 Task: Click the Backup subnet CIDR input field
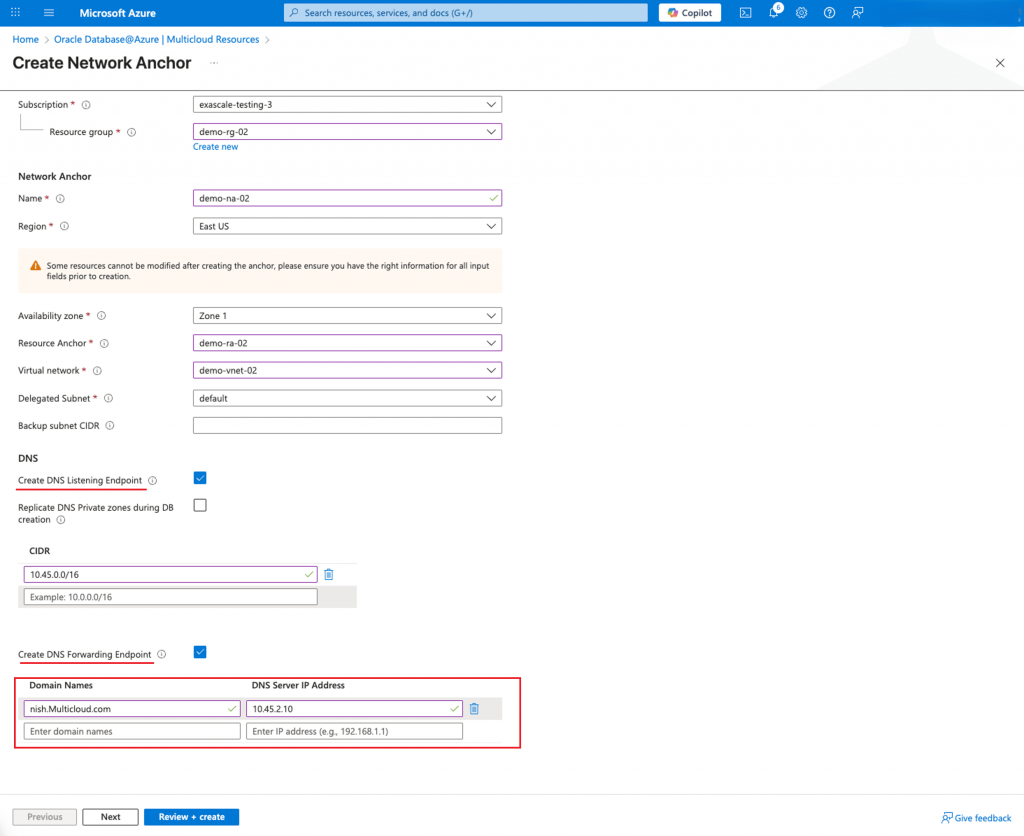click(346, 426)
